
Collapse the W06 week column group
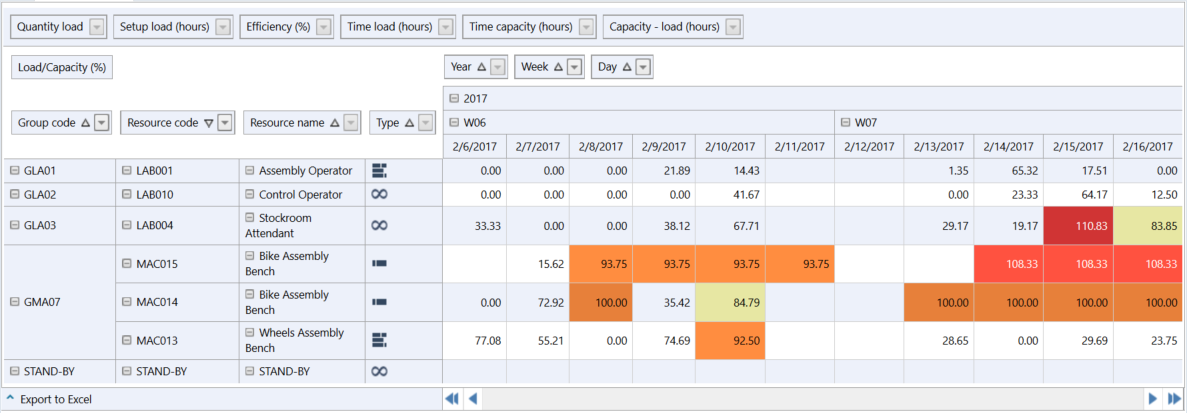454,123
